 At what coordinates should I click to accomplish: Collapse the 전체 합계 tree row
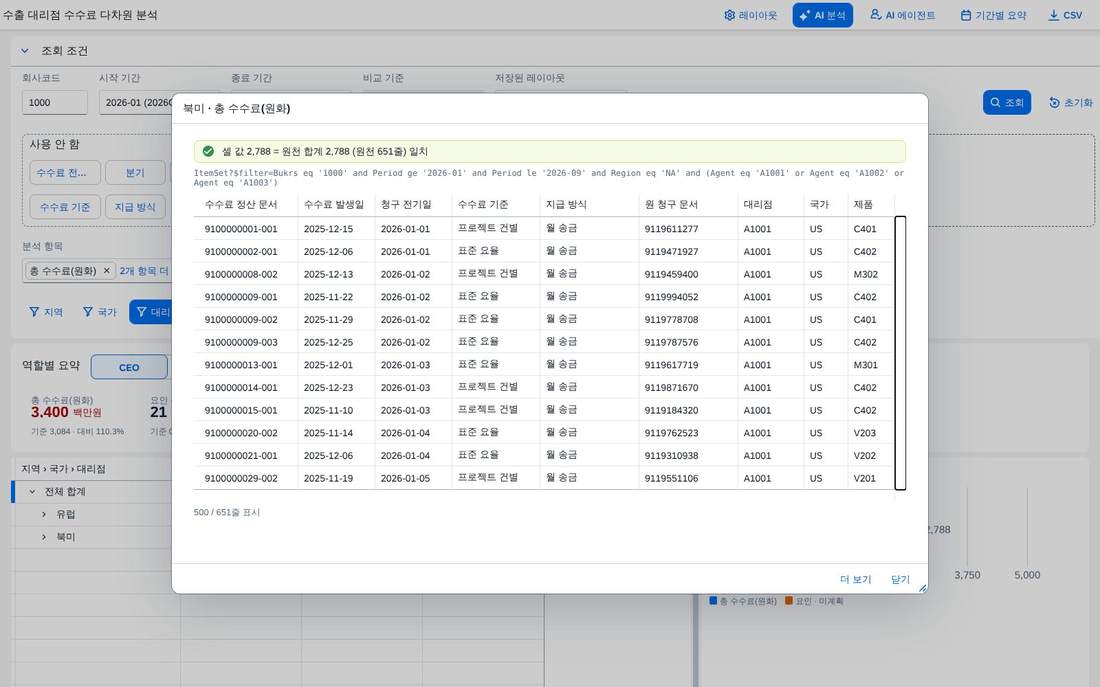pyautogui.click(x=32, y=492)
